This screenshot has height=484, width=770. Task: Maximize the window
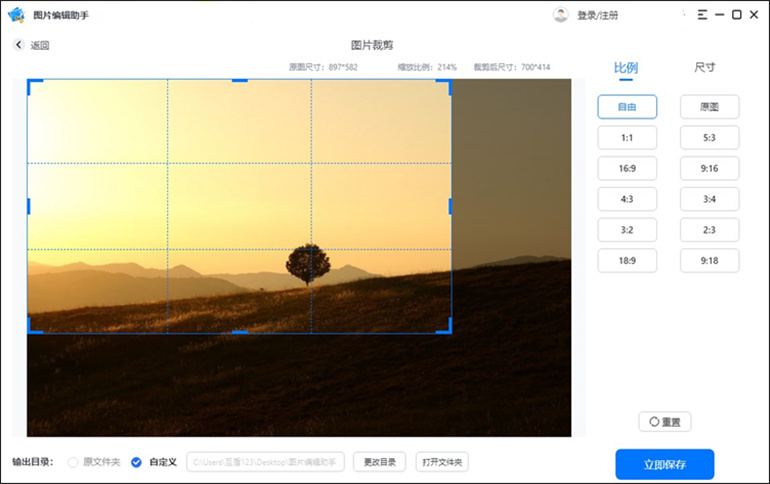pos(737,15)
